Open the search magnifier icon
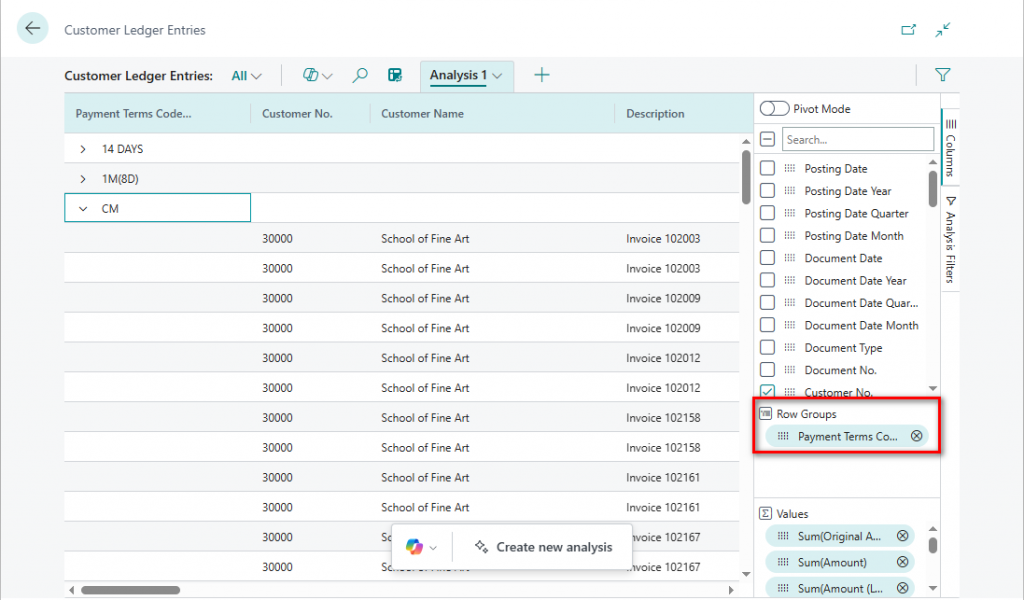 (x=360, y=75)
